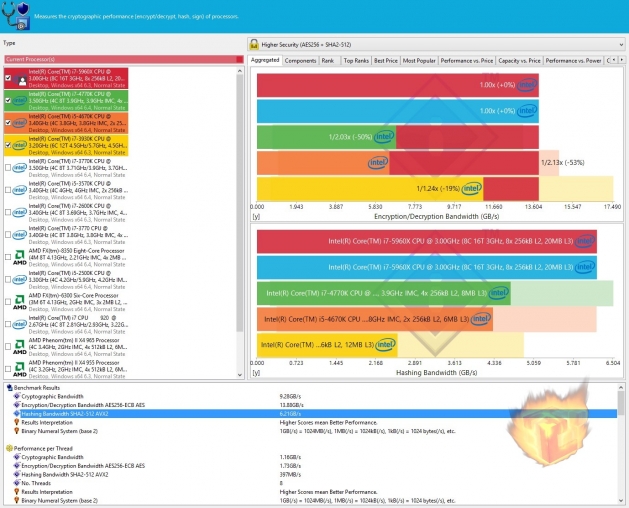Switch to the Components tab
Viewport: 629px width, 508px height.
(300, 61)
